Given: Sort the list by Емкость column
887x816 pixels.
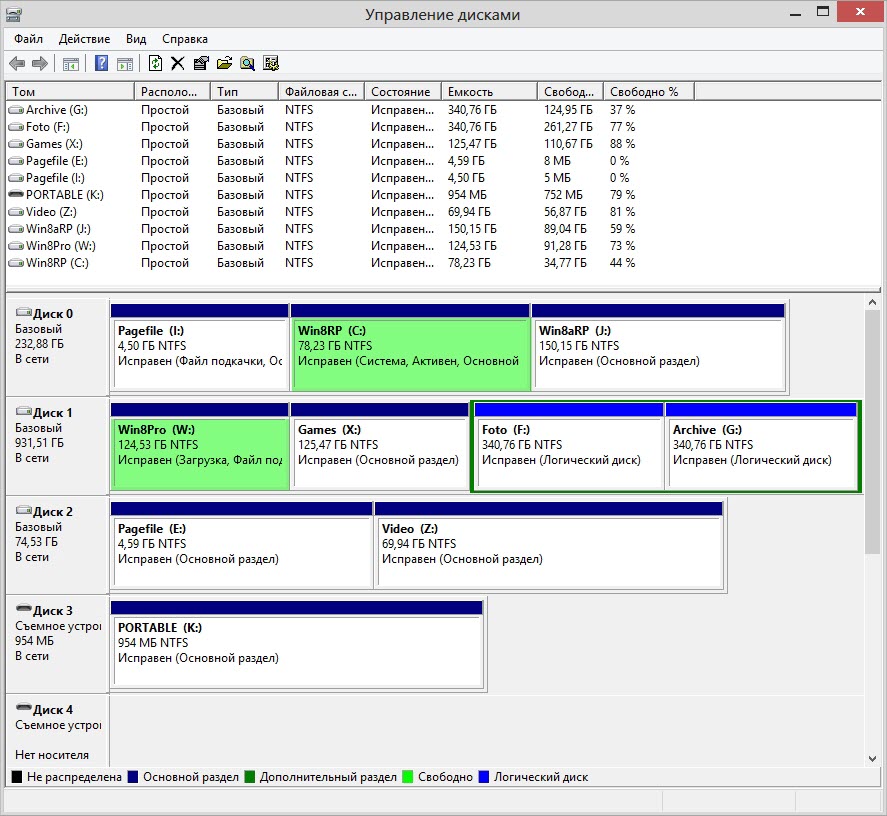Looking at the screenshot, I should 488,92.
